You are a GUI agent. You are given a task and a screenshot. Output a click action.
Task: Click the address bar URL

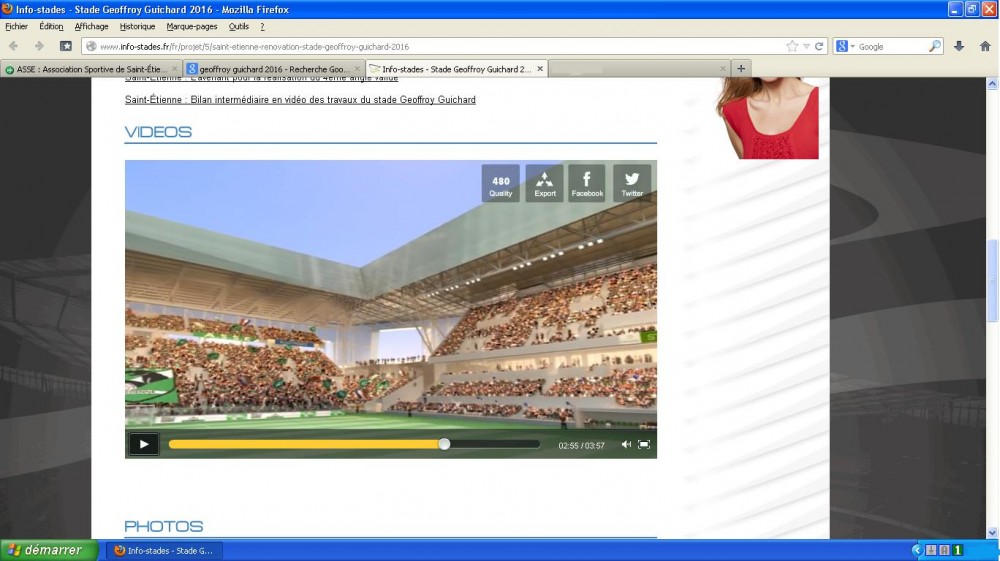point(254,47)
